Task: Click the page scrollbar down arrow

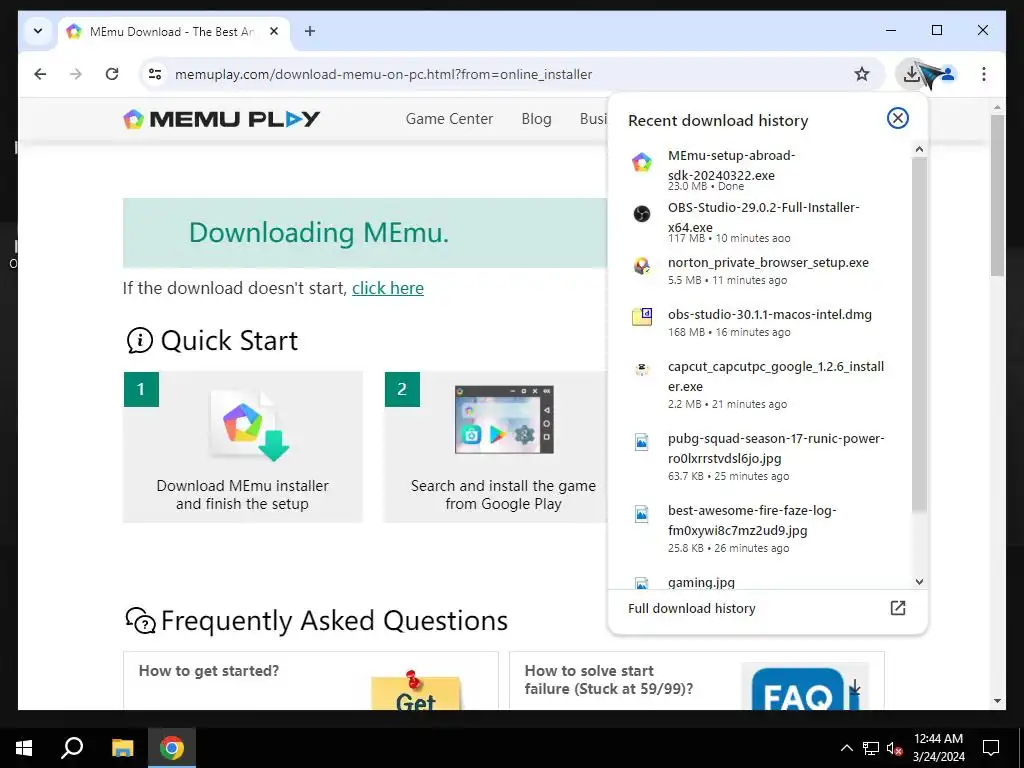Action: tap(997, 701)
